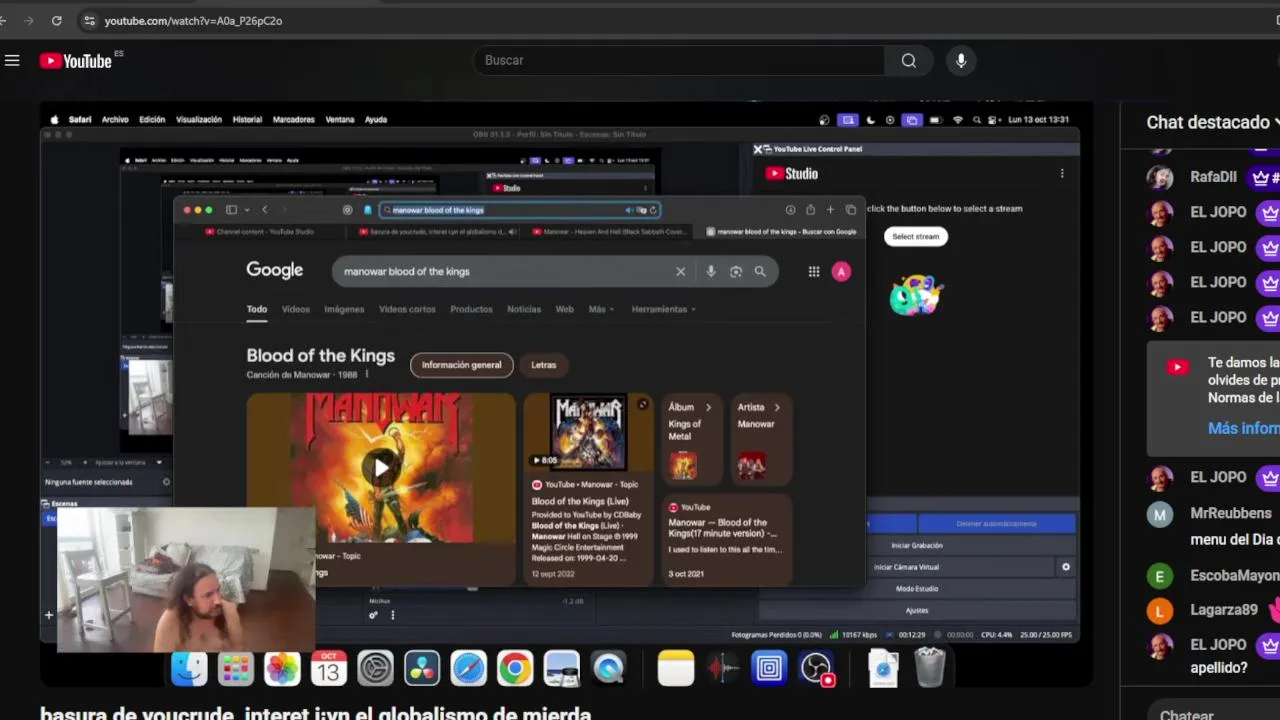Select the Noticias results tab
The image size is (1280, 720).
pyautogui.click(x=524, y=309)
